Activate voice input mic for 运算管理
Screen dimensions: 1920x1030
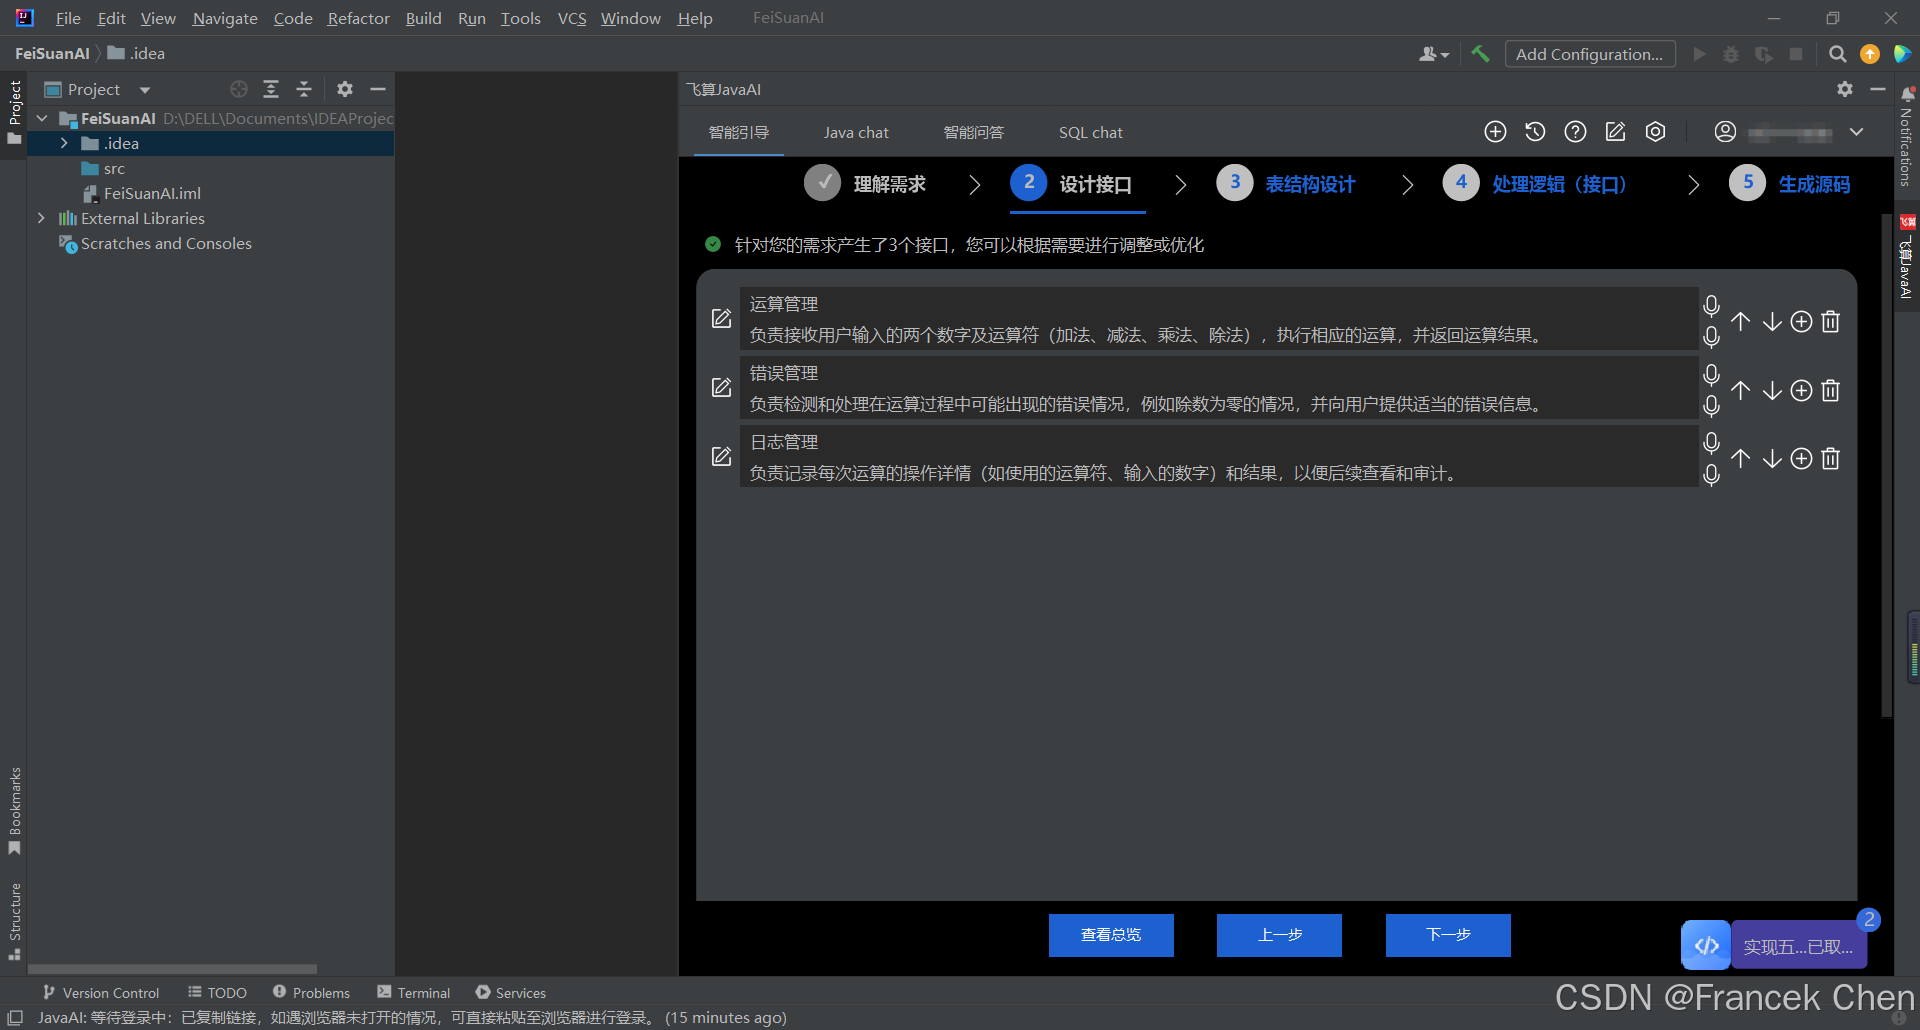point(1711,307)
